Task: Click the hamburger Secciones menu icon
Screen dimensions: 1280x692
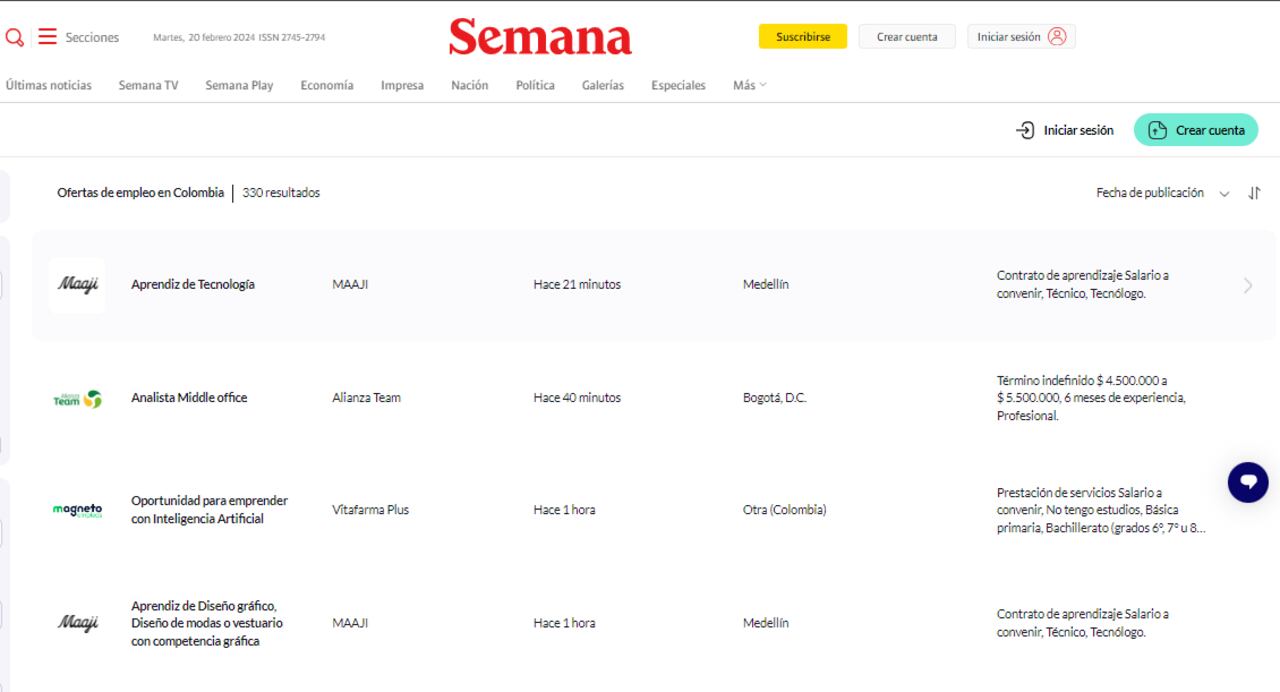Action: 47,37
